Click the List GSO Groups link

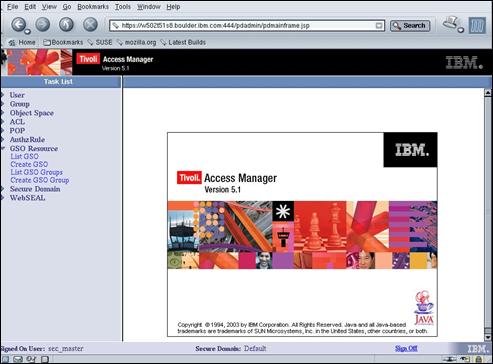[37, 172]
